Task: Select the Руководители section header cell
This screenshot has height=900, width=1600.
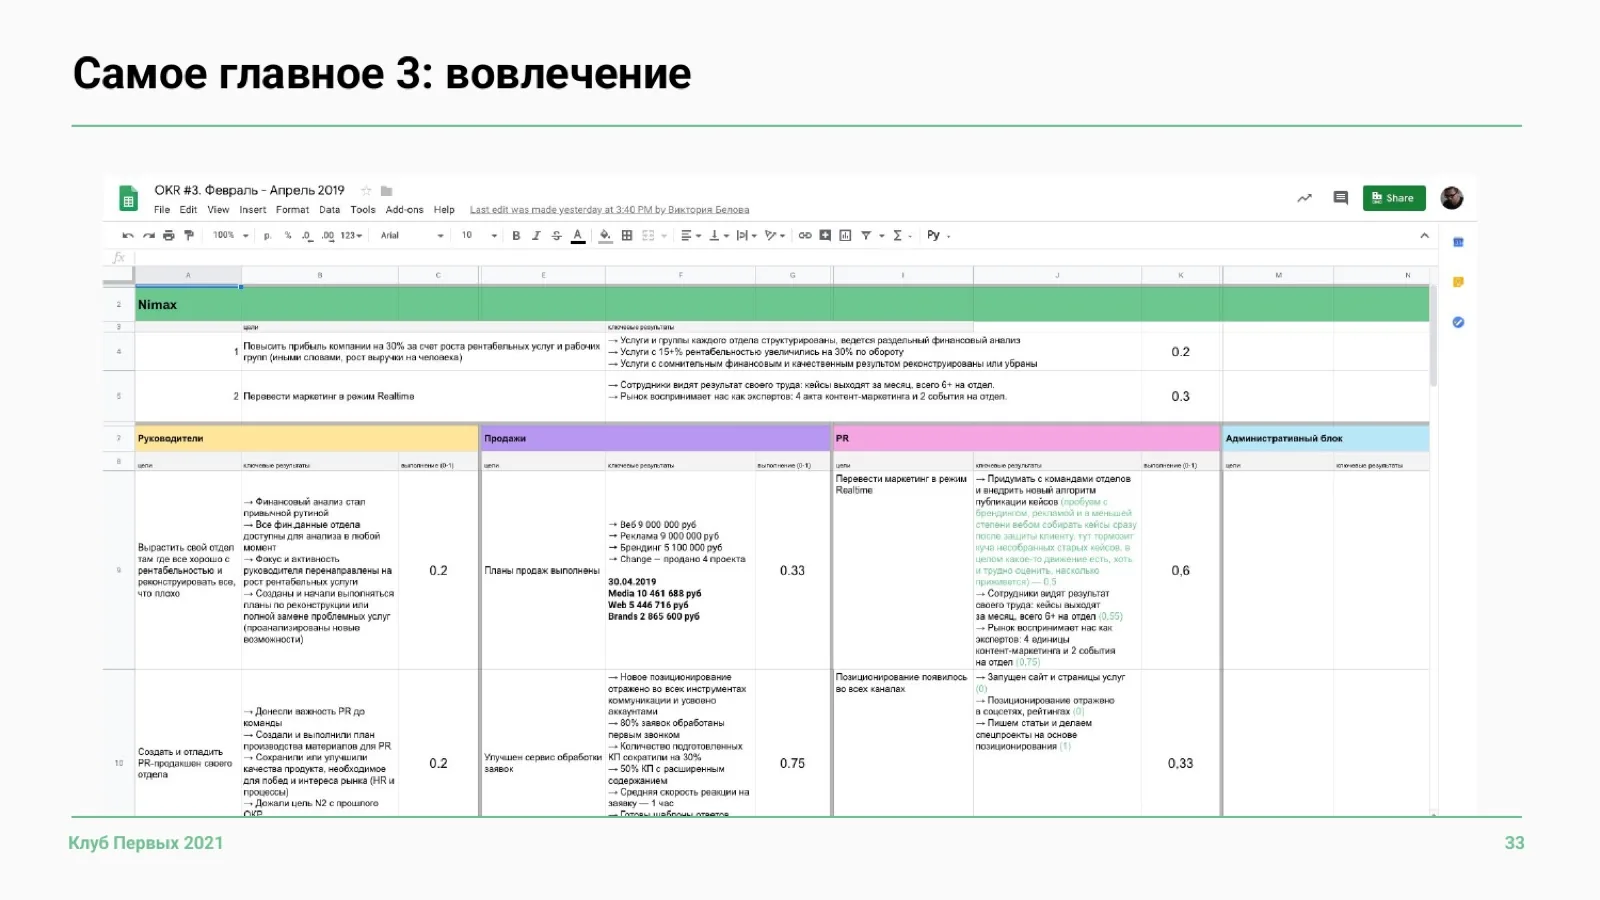Action: click(x=306, y=438)
